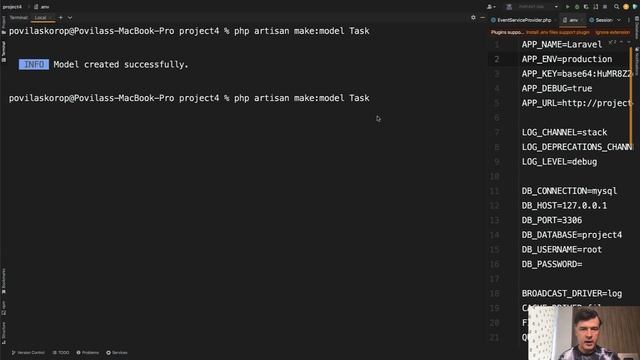Click first 'php artisan make:model Task' command

click(302, 31)
